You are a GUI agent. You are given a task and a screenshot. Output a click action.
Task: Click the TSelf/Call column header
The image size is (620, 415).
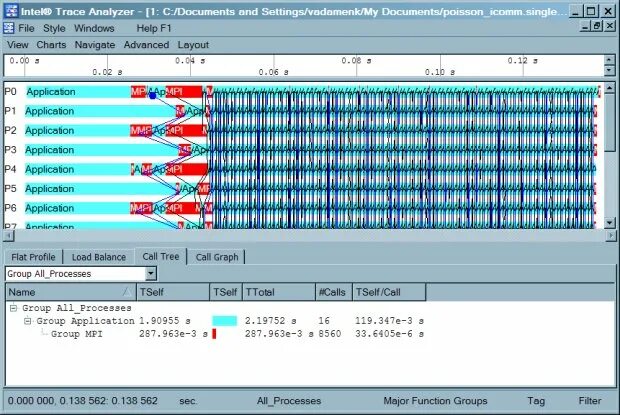coord(389,292)
